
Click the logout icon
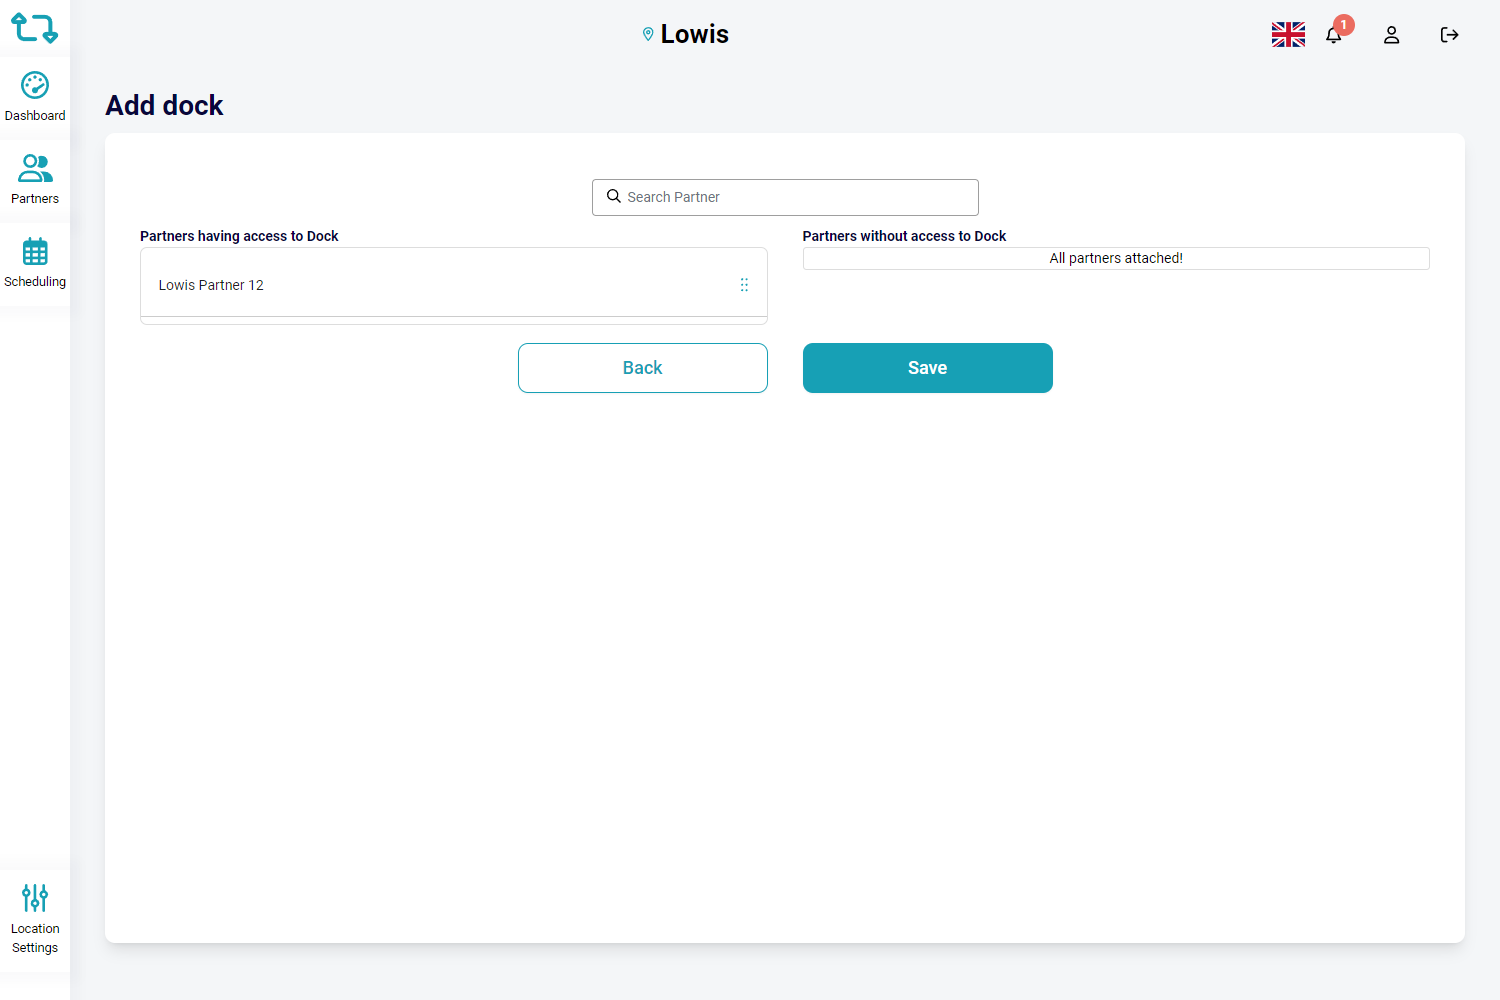point(1449,35)
